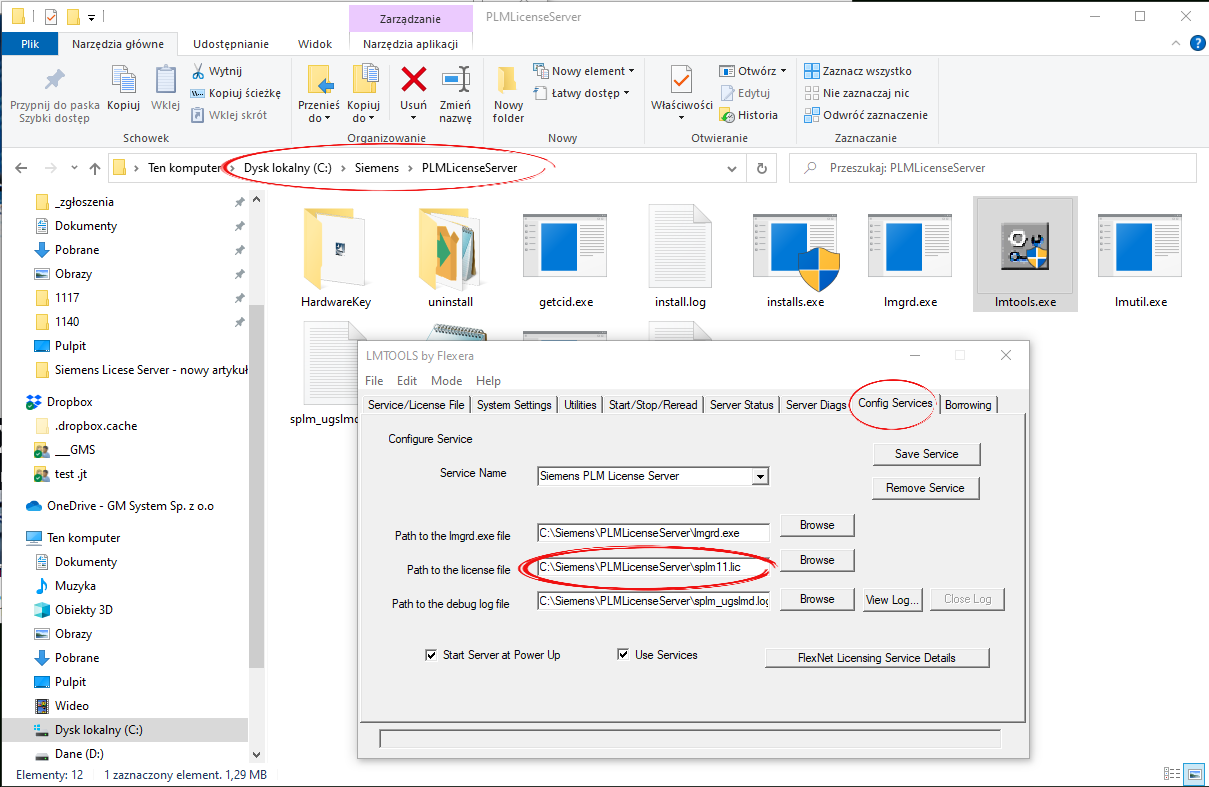This screenshot has height=787, width=1209.
Task: Select Dropbox in the navigation pane
Action: click(x=69, y=402)
